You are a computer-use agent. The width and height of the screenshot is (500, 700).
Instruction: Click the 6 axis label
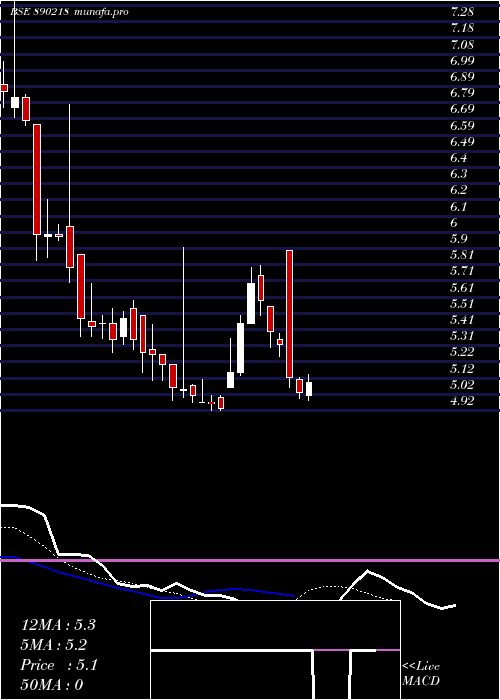coord(454,223)
